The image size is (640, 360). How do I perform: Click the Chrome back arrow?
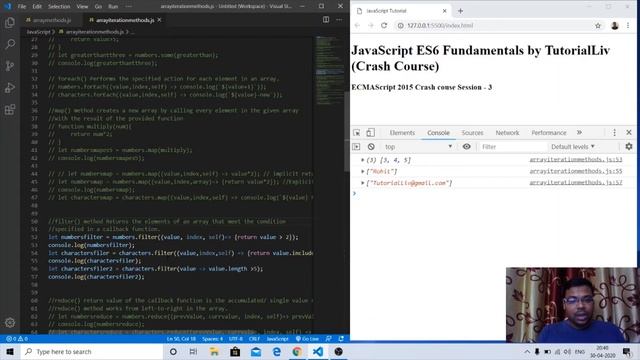pyautogui.click(x=358, y=25)
